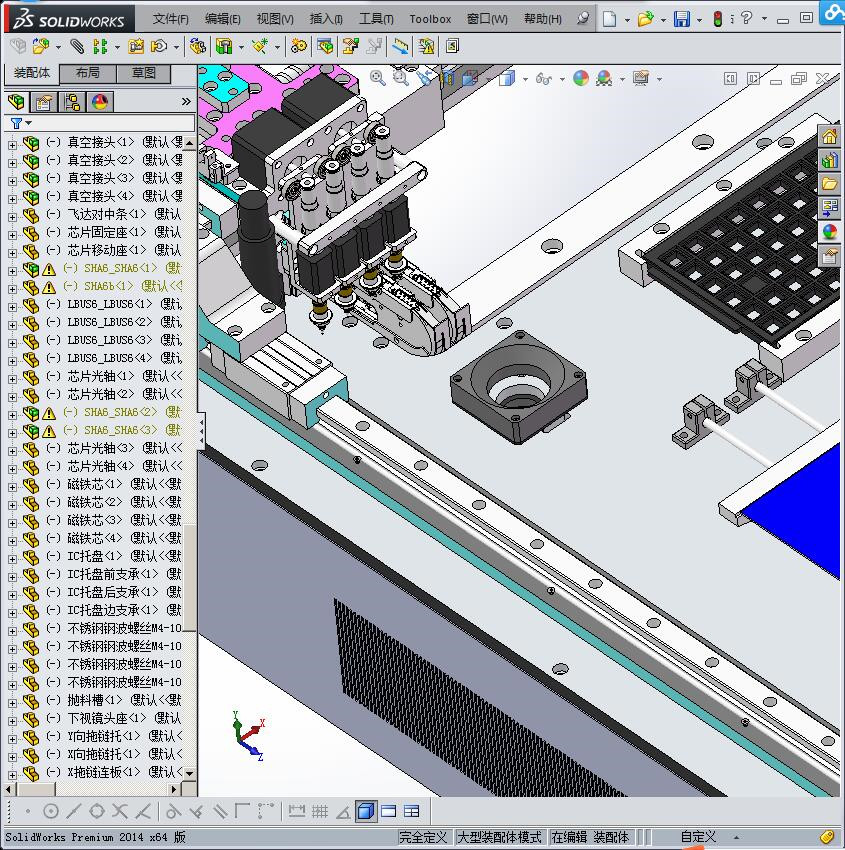Click the Bill of Materials icon
The image size is (845, 850).
(325, 47)
